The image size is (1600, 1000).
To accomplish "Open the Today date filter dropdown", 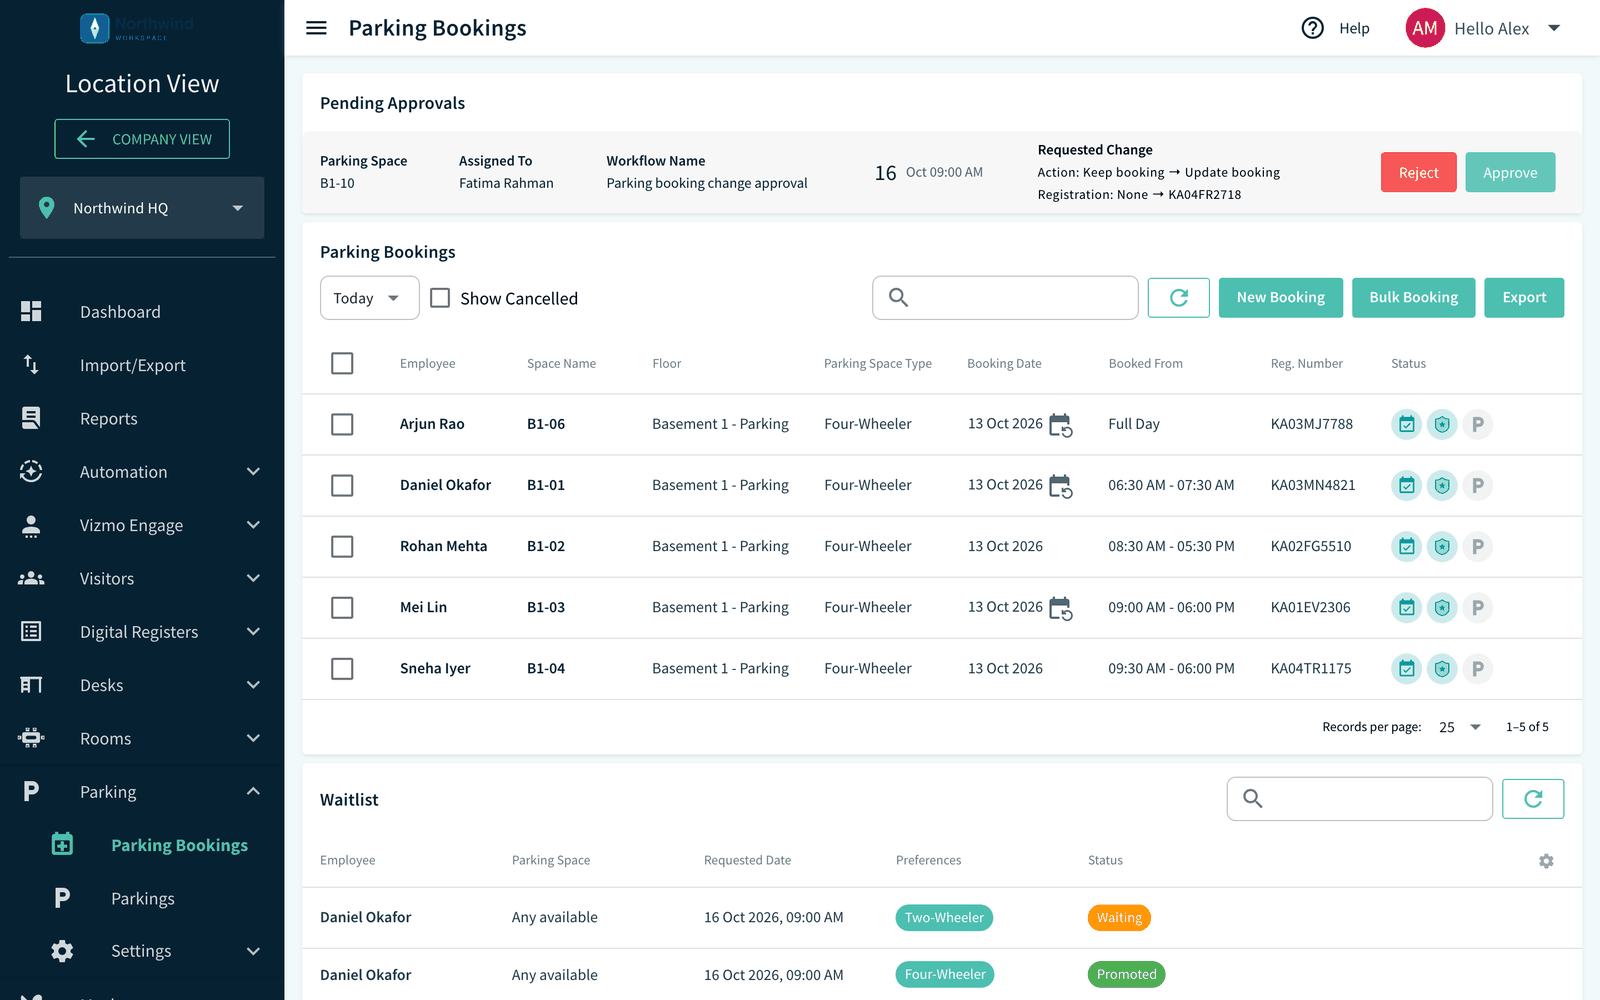I will (369, 298).
